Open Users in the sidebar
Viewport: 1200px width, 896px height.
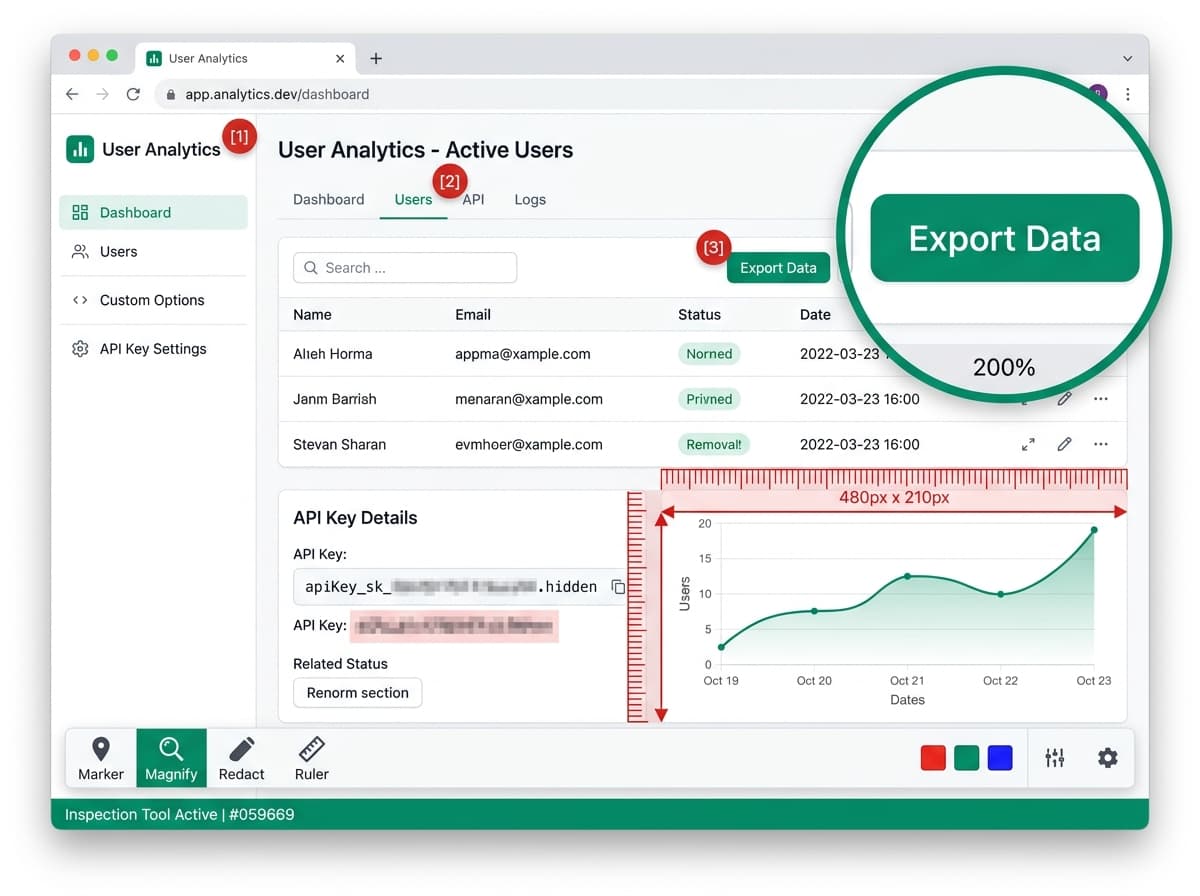click(x=153, y=252)
